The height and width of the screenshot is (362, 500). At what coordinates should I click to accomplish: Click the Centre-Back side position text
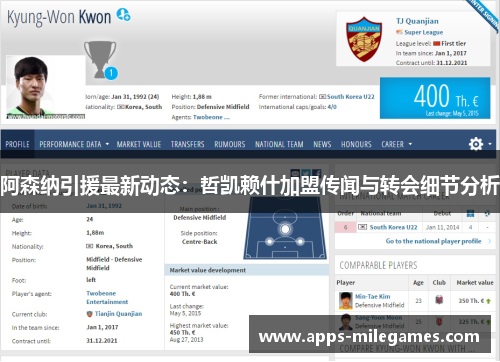pos(199,242)
